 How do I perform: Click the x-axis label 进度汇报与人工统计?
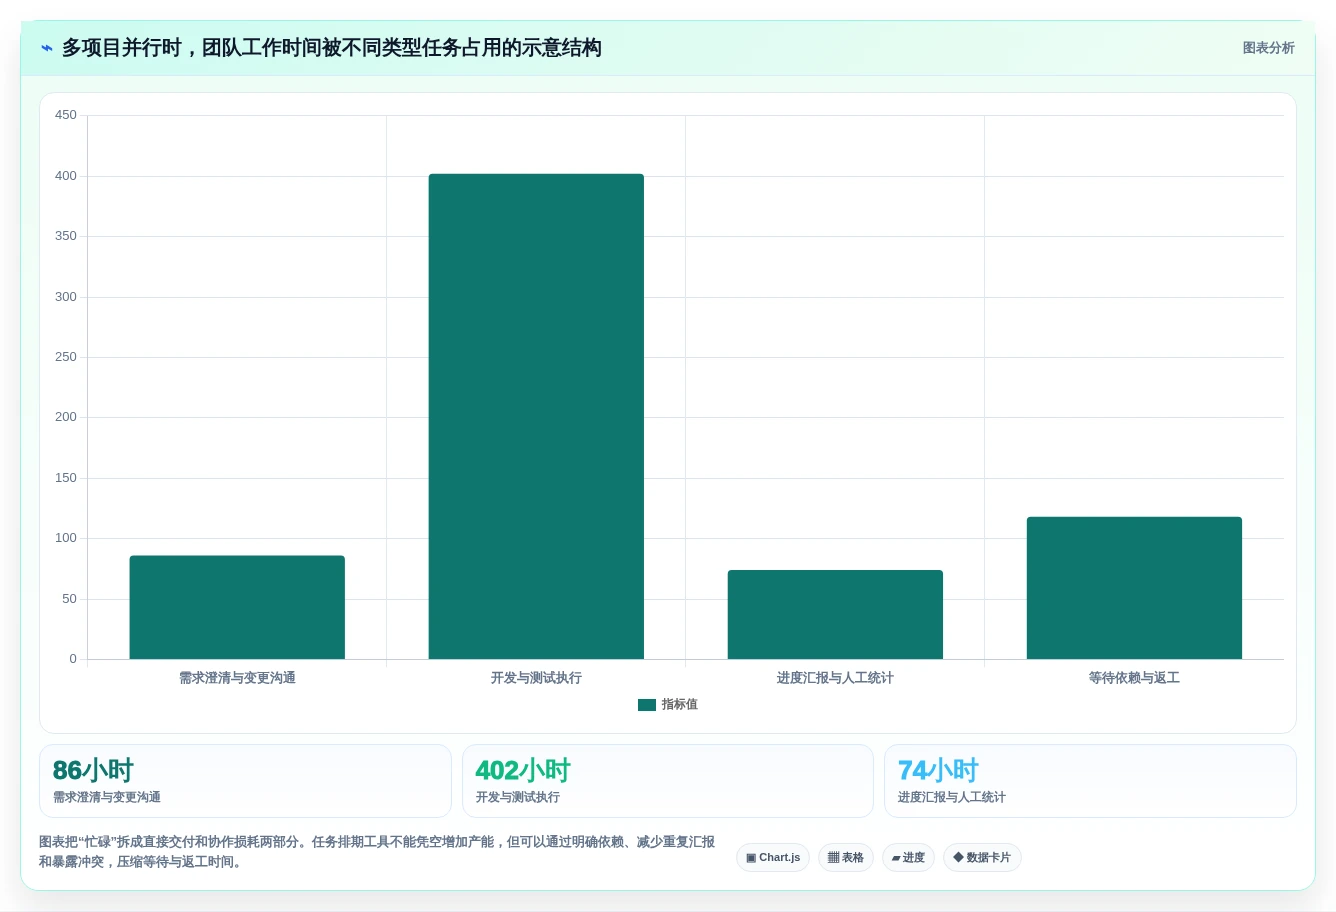coord(835,678)
